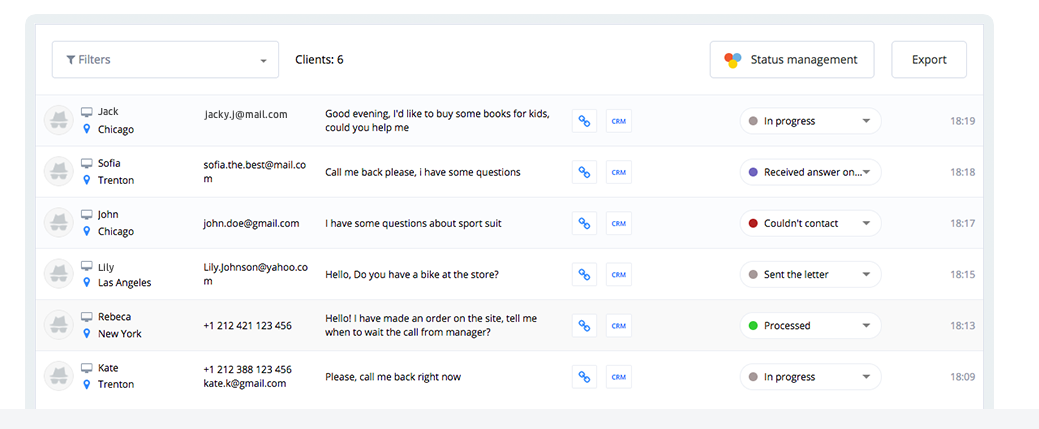The image size is (1039, 429).
Task: Click the john.doe@gmail.com email address
Action: tap(251, 223)
